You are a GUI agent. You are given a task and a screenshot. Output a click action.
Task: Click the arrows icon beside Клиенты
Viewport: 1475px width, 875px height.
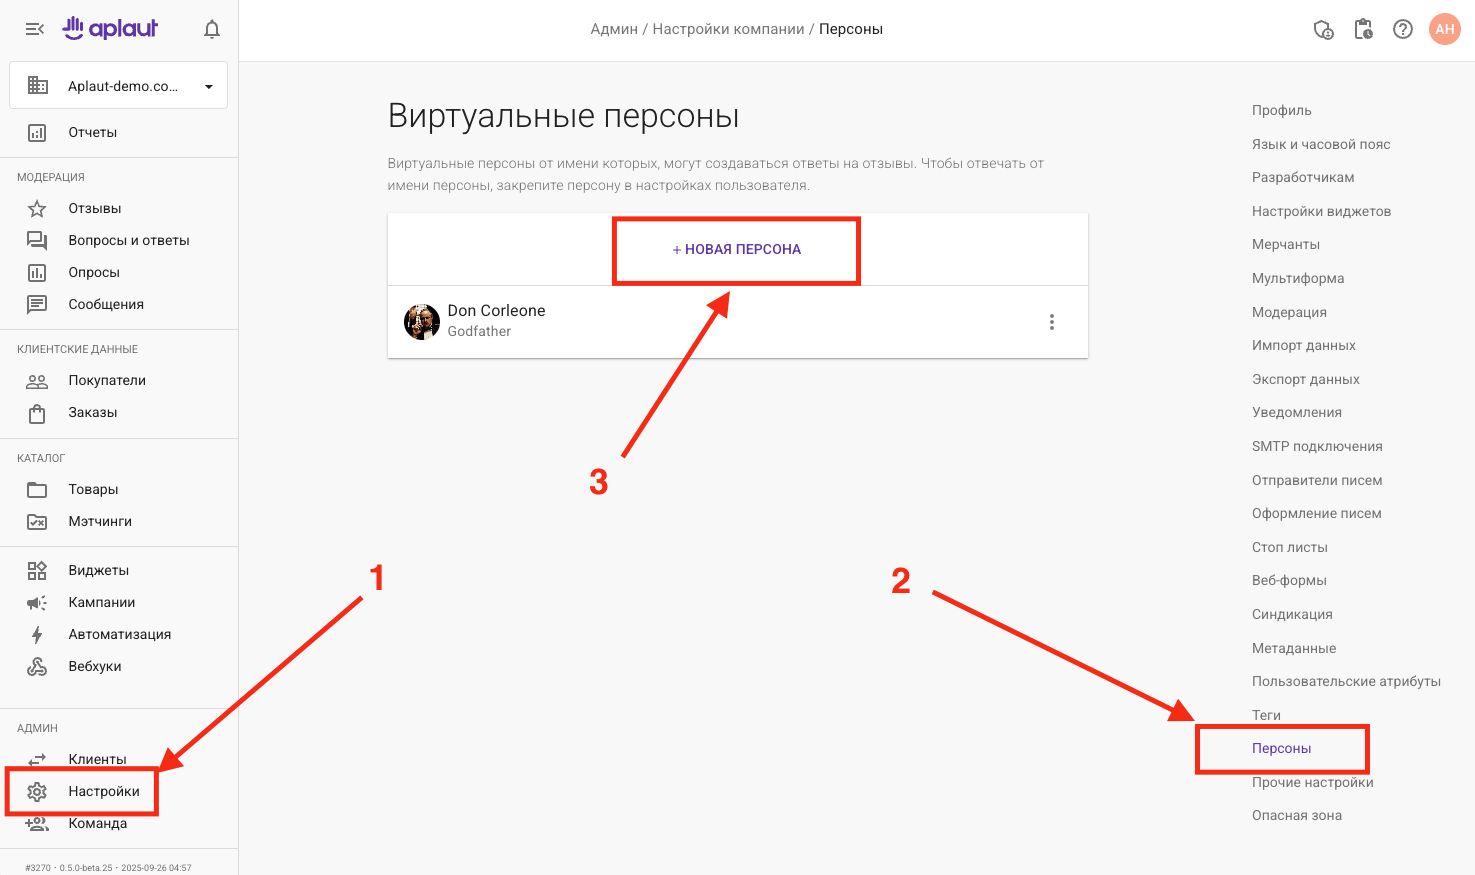[x=37, y=759]
